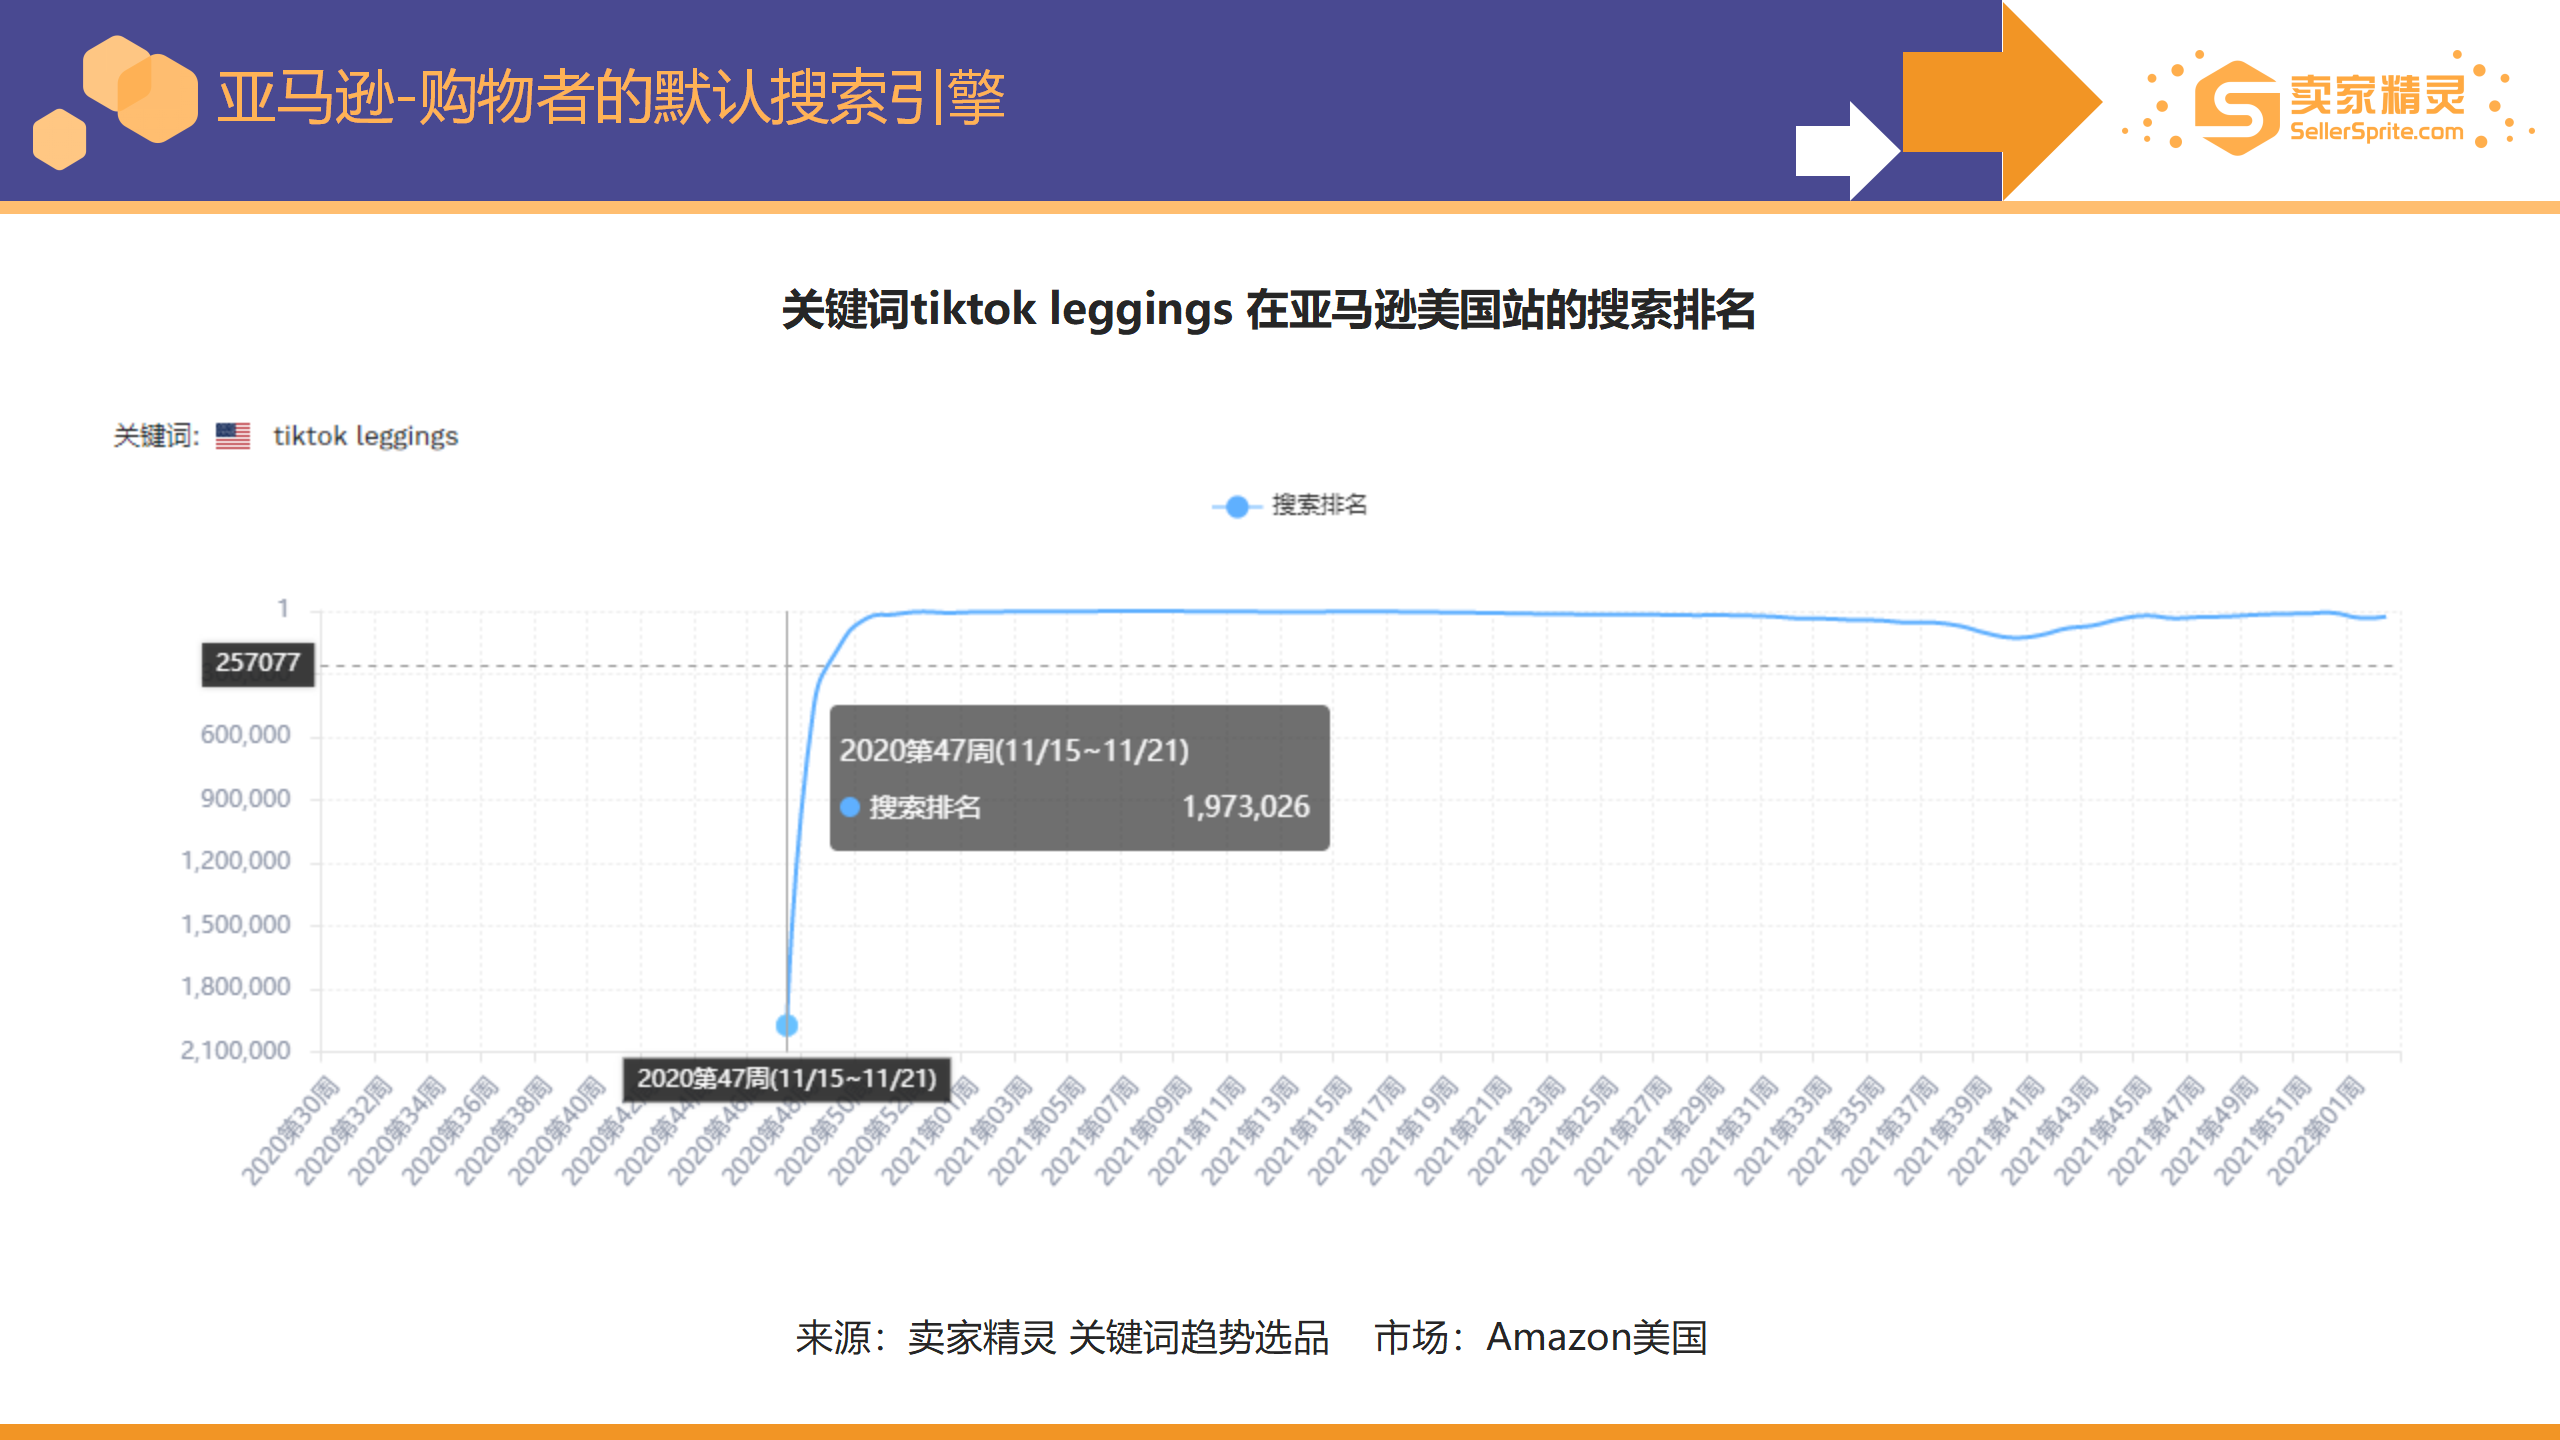Click the US flag icon beside keyword
The image size is (2560, 1440).
(x=233, y=436)
